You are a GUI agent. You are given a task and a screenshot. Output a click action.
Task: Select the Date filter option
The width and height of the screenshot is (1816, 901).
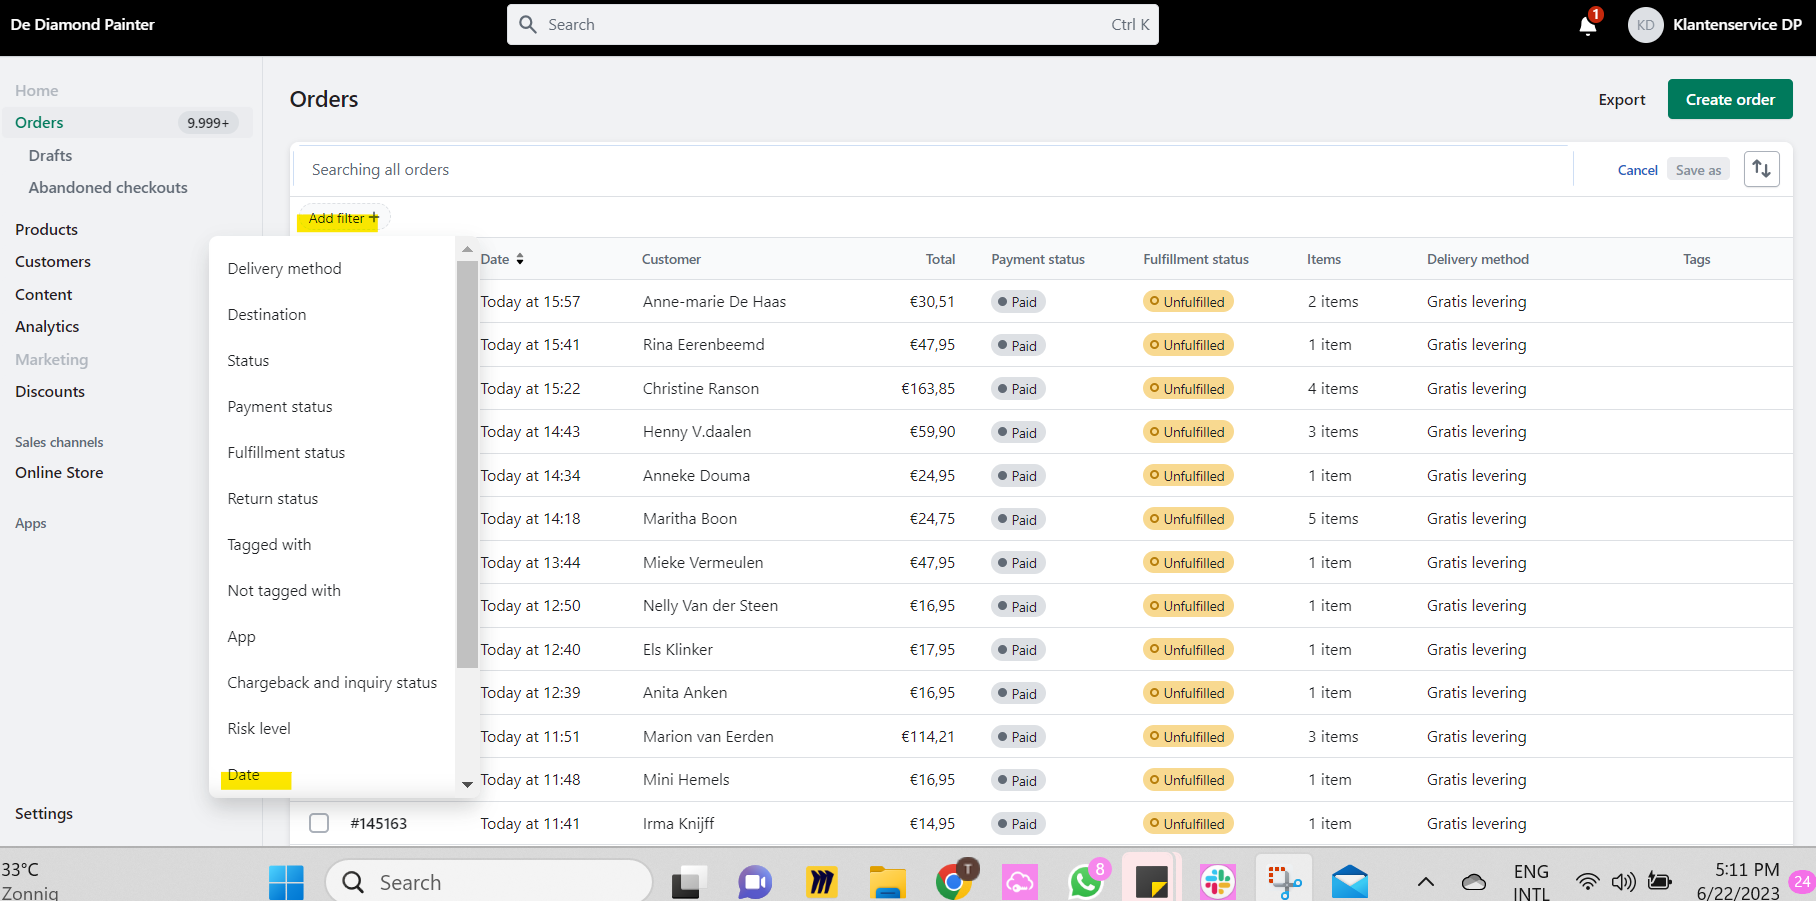pos(244,775)
